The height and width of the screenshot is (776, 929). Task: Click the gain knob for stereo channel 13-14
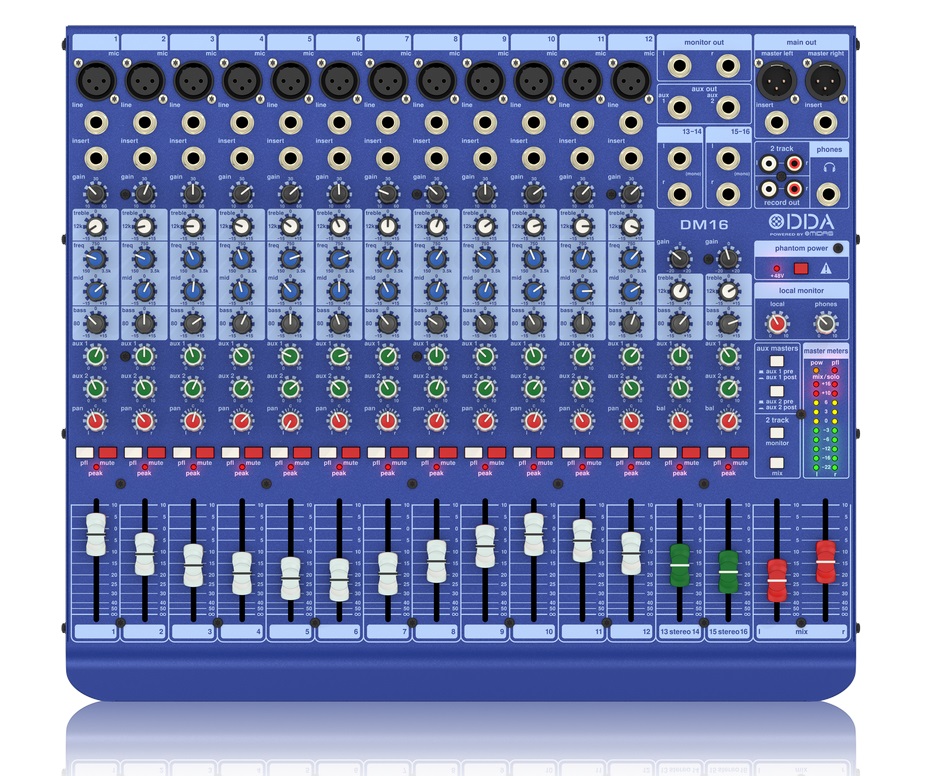click(680, 258)
